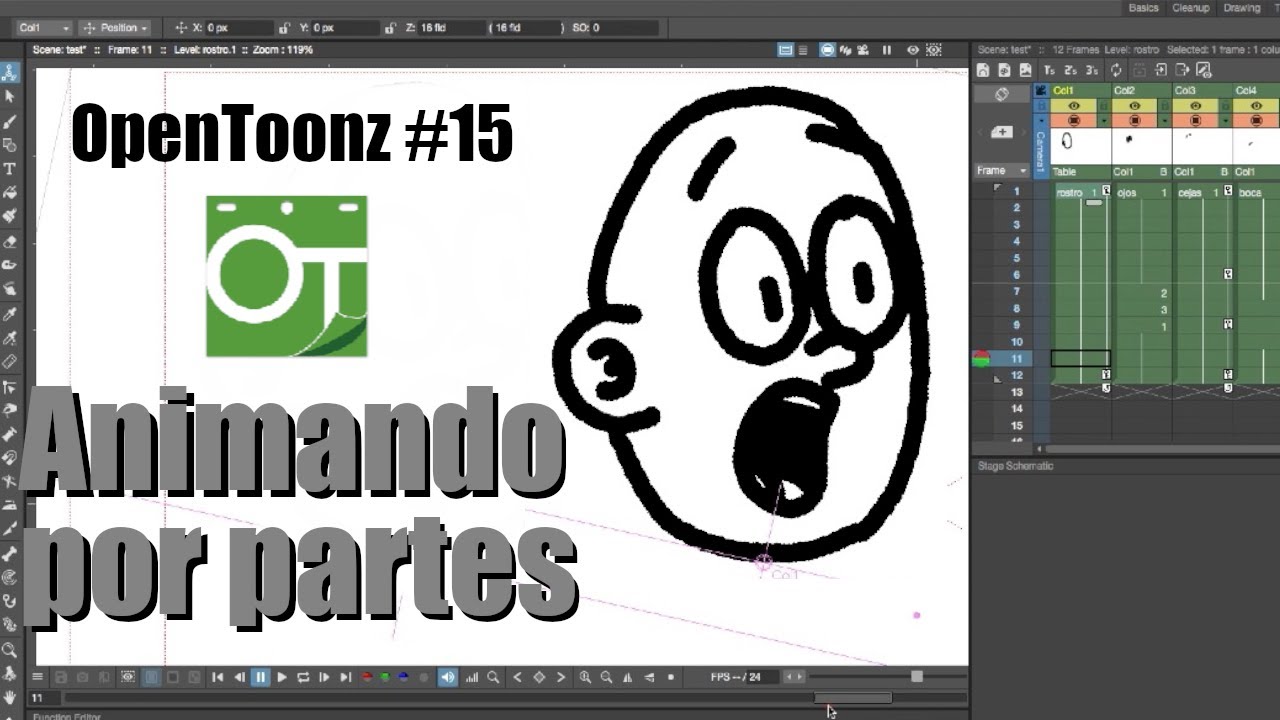Open the Col1 column selector dropdown

(x=44, y=28)
